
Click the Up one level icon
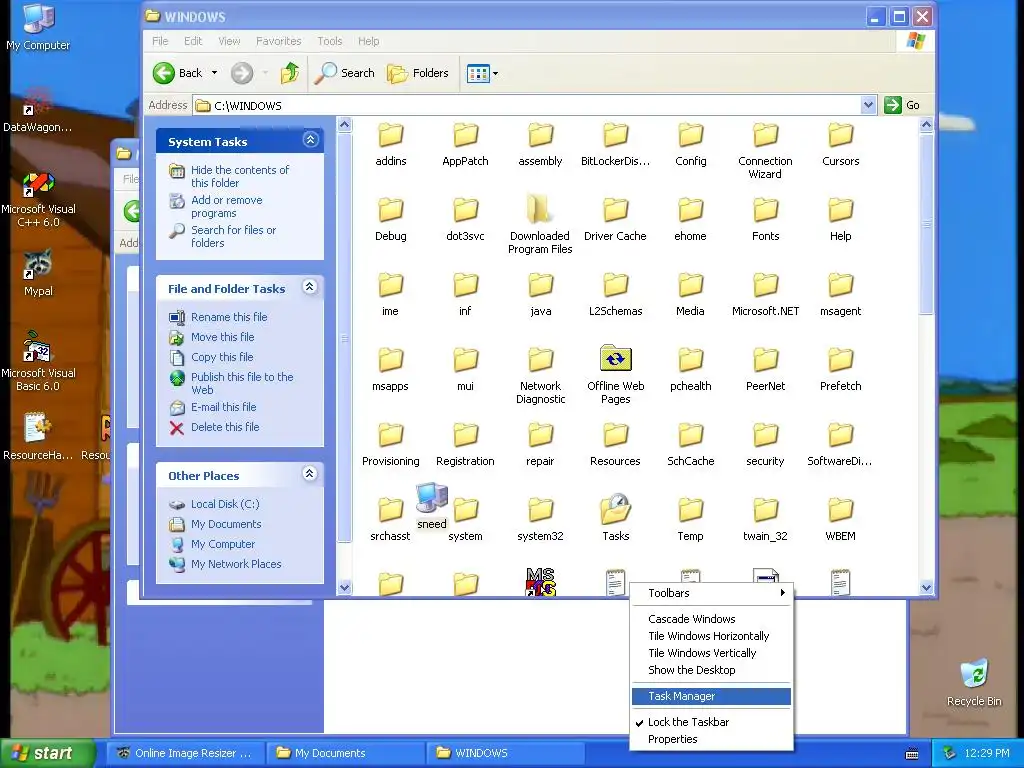[290, 73]
